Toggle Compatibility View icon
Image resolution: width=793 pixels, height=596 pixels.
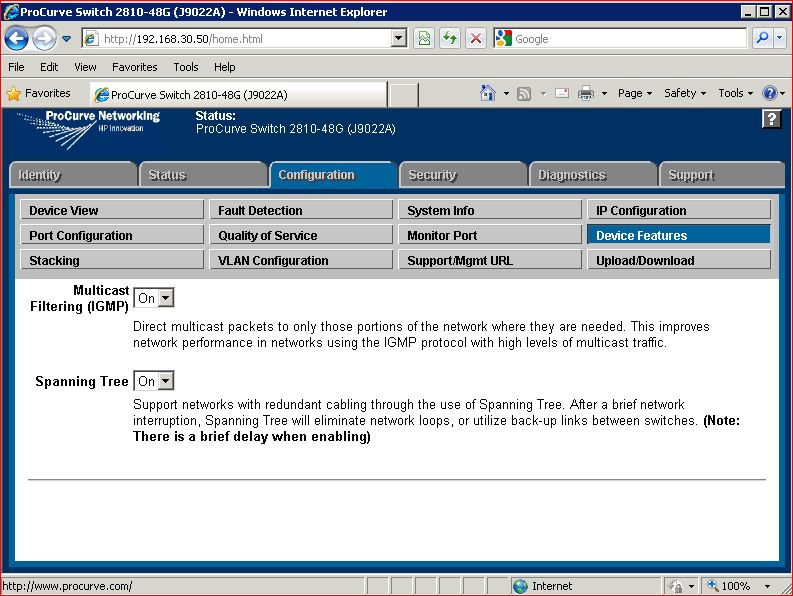point(424,38)
